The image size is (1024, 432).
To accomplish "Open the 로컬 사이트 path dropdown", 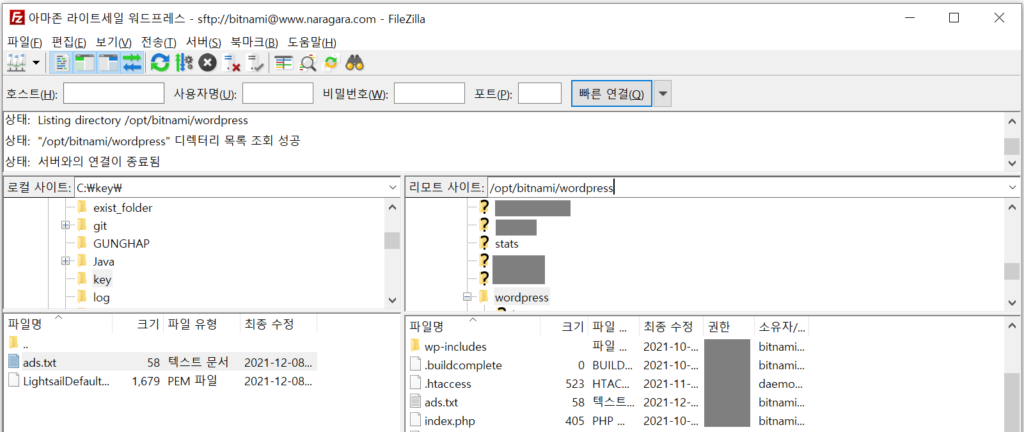I will coord(392,187).
